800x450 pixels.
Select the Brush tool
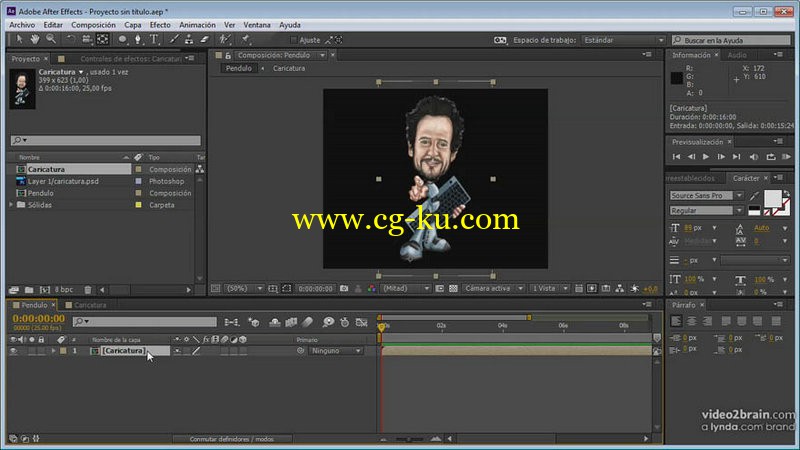coord(173,39)
